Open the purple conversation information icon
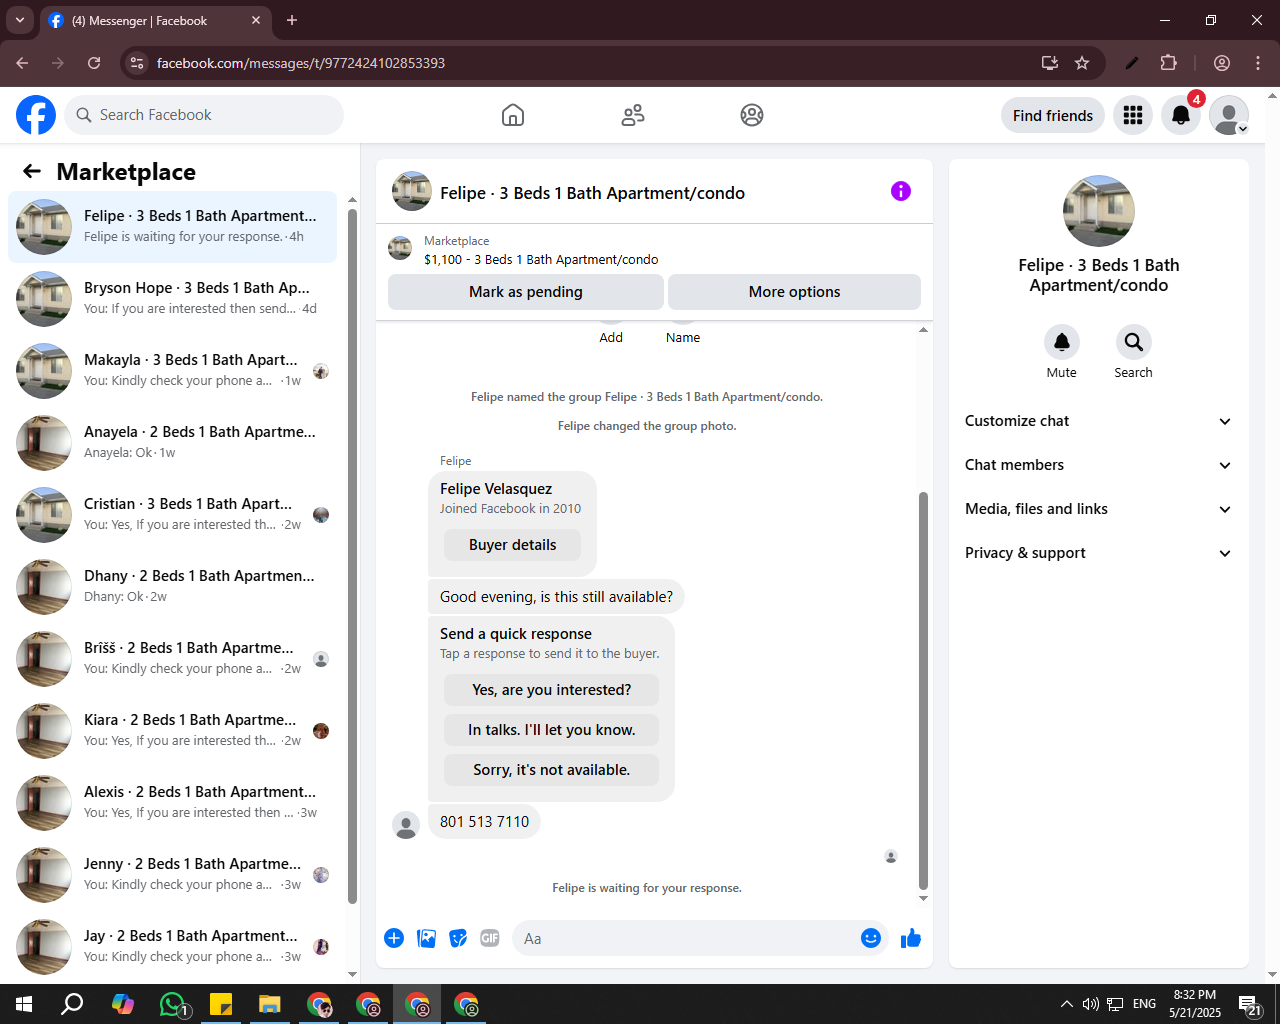This screenshot has width=1280, height=1024. point(901,191)
